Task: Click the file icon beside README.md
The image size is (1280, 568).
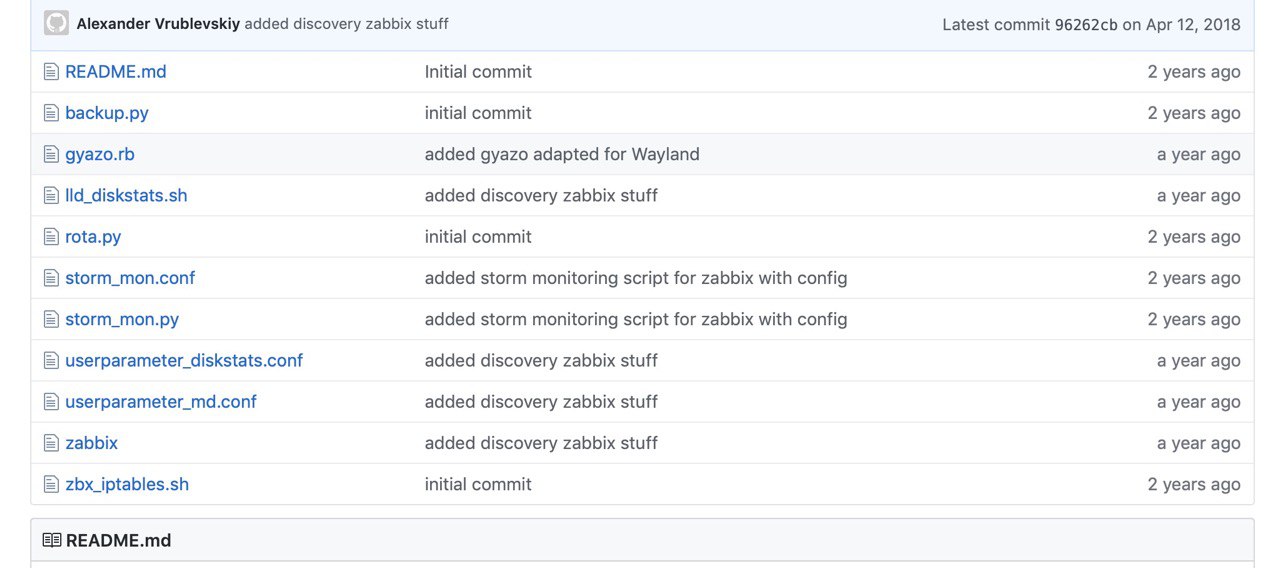Action: point(51,72)
